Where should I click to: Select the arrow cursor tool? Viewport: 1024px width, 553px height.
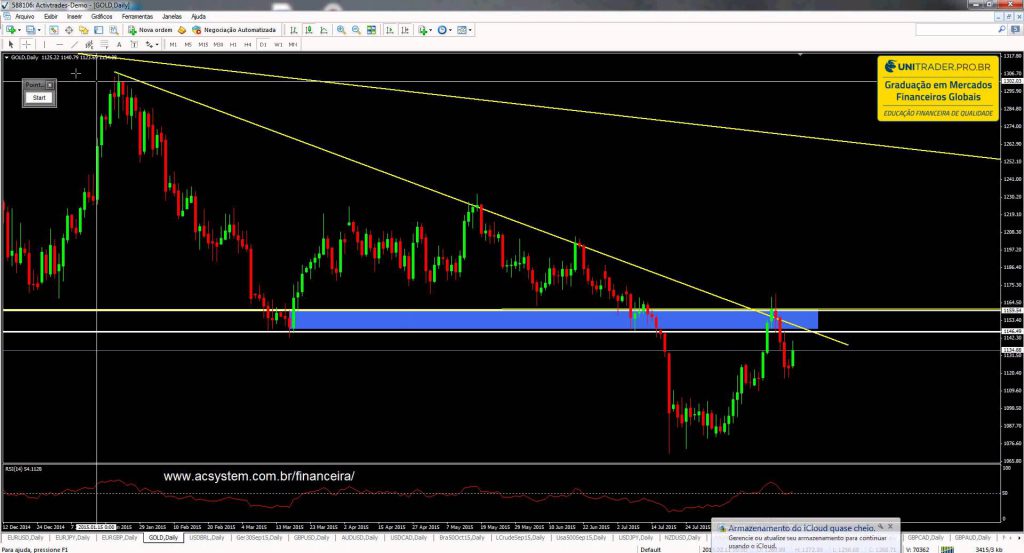tap(10, 44)
